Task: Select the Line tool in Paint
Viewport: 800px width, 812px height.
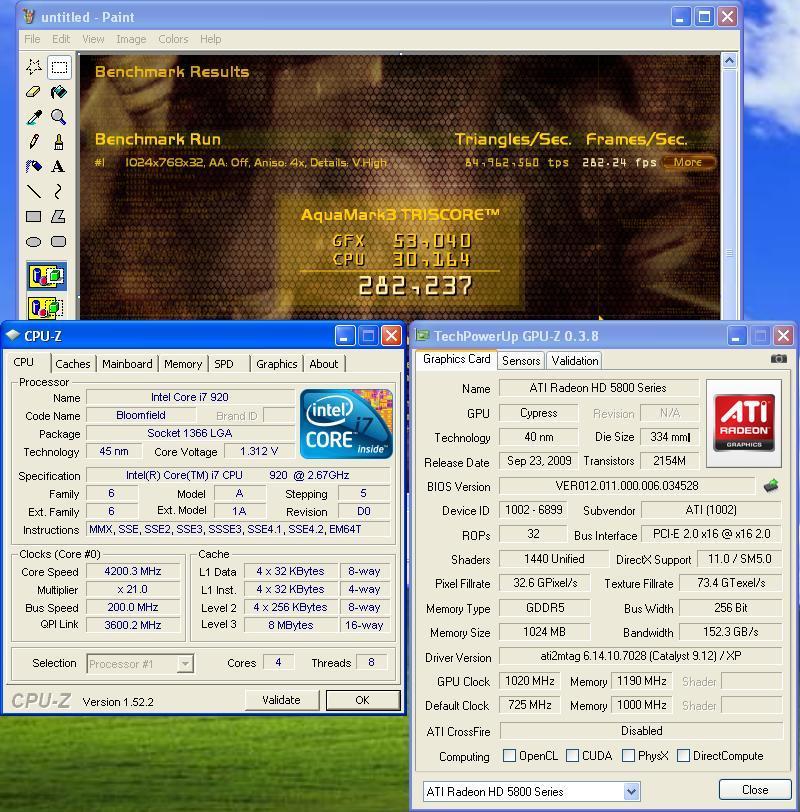Action: [34, 191]
